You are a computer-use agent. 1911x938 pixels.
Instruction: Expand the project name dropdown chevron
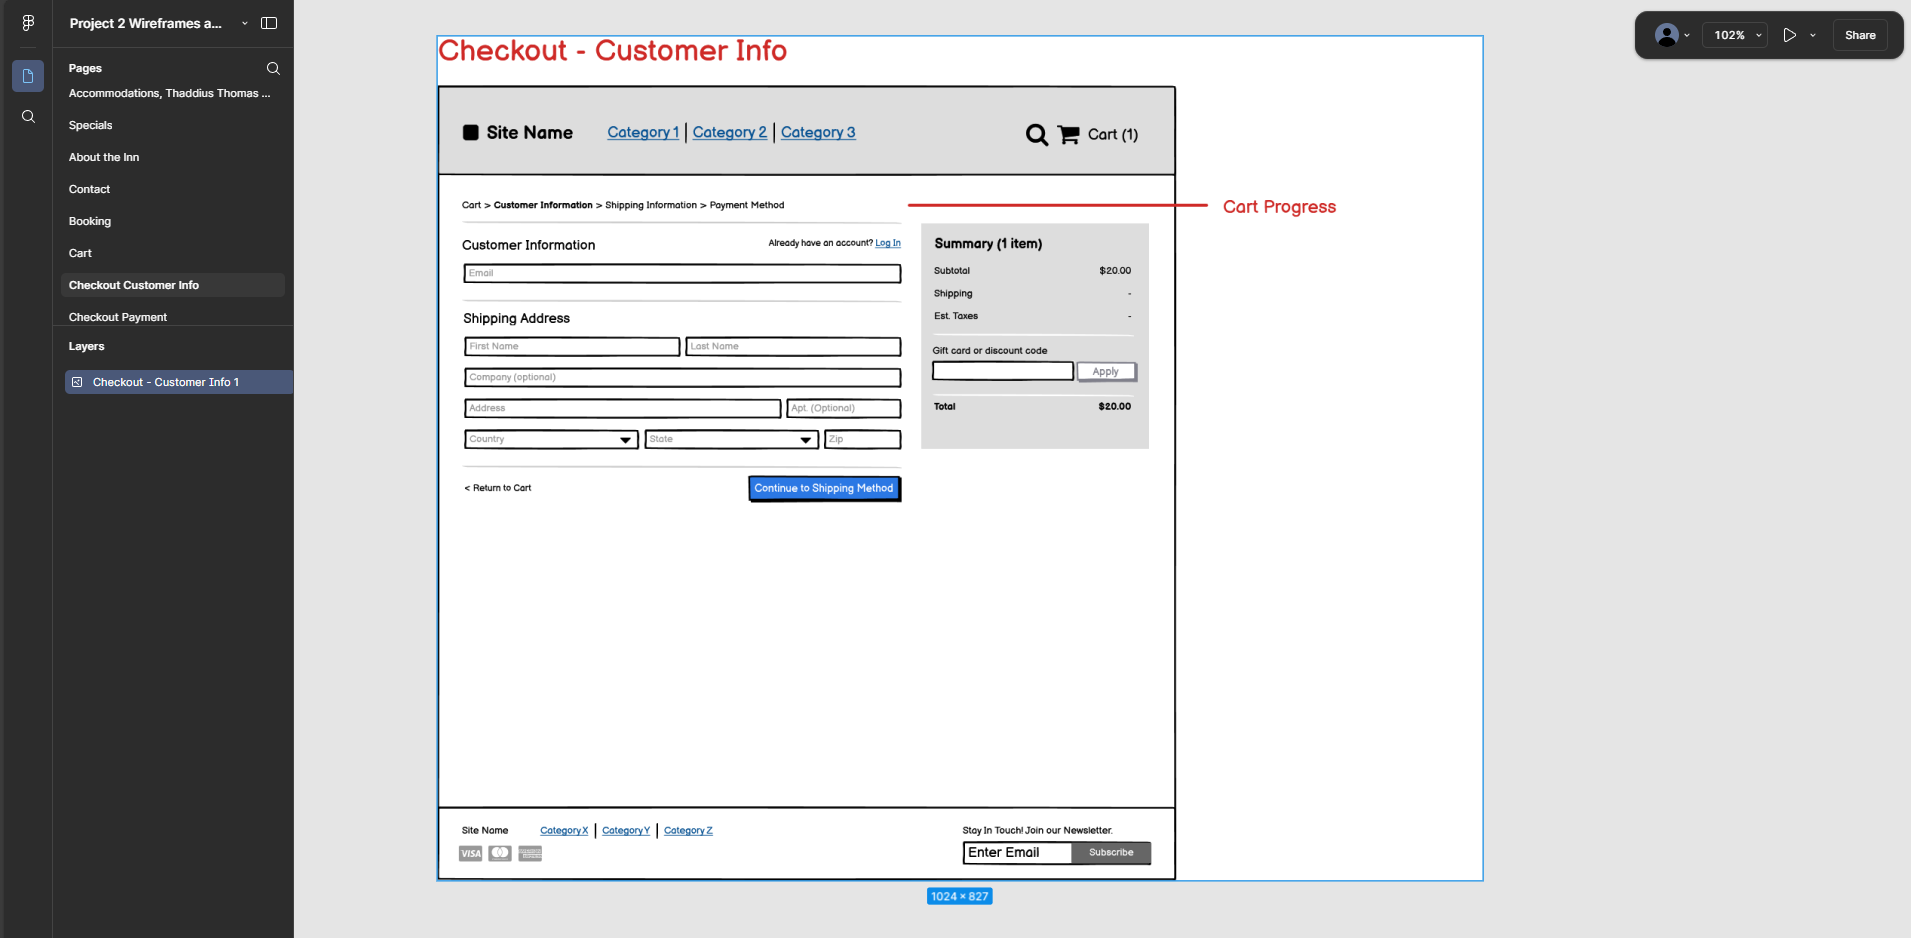click(x=244, y=23)
